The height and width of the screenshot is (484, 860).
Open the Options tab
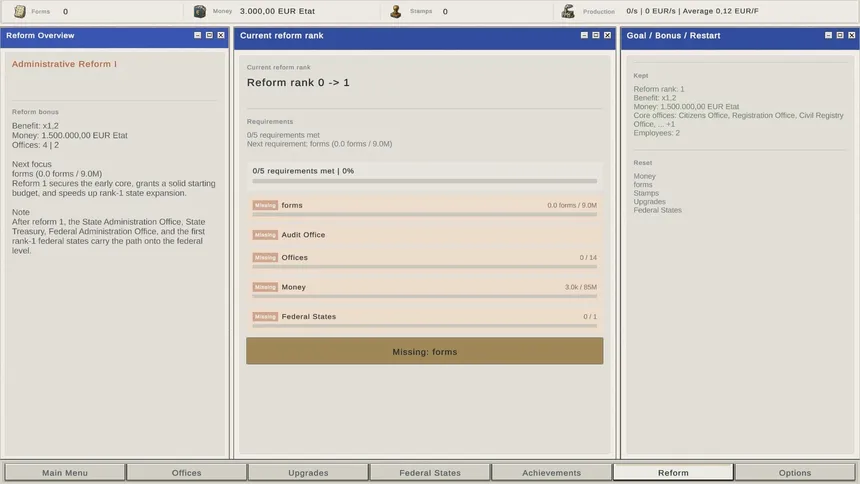tap(795, 472)
